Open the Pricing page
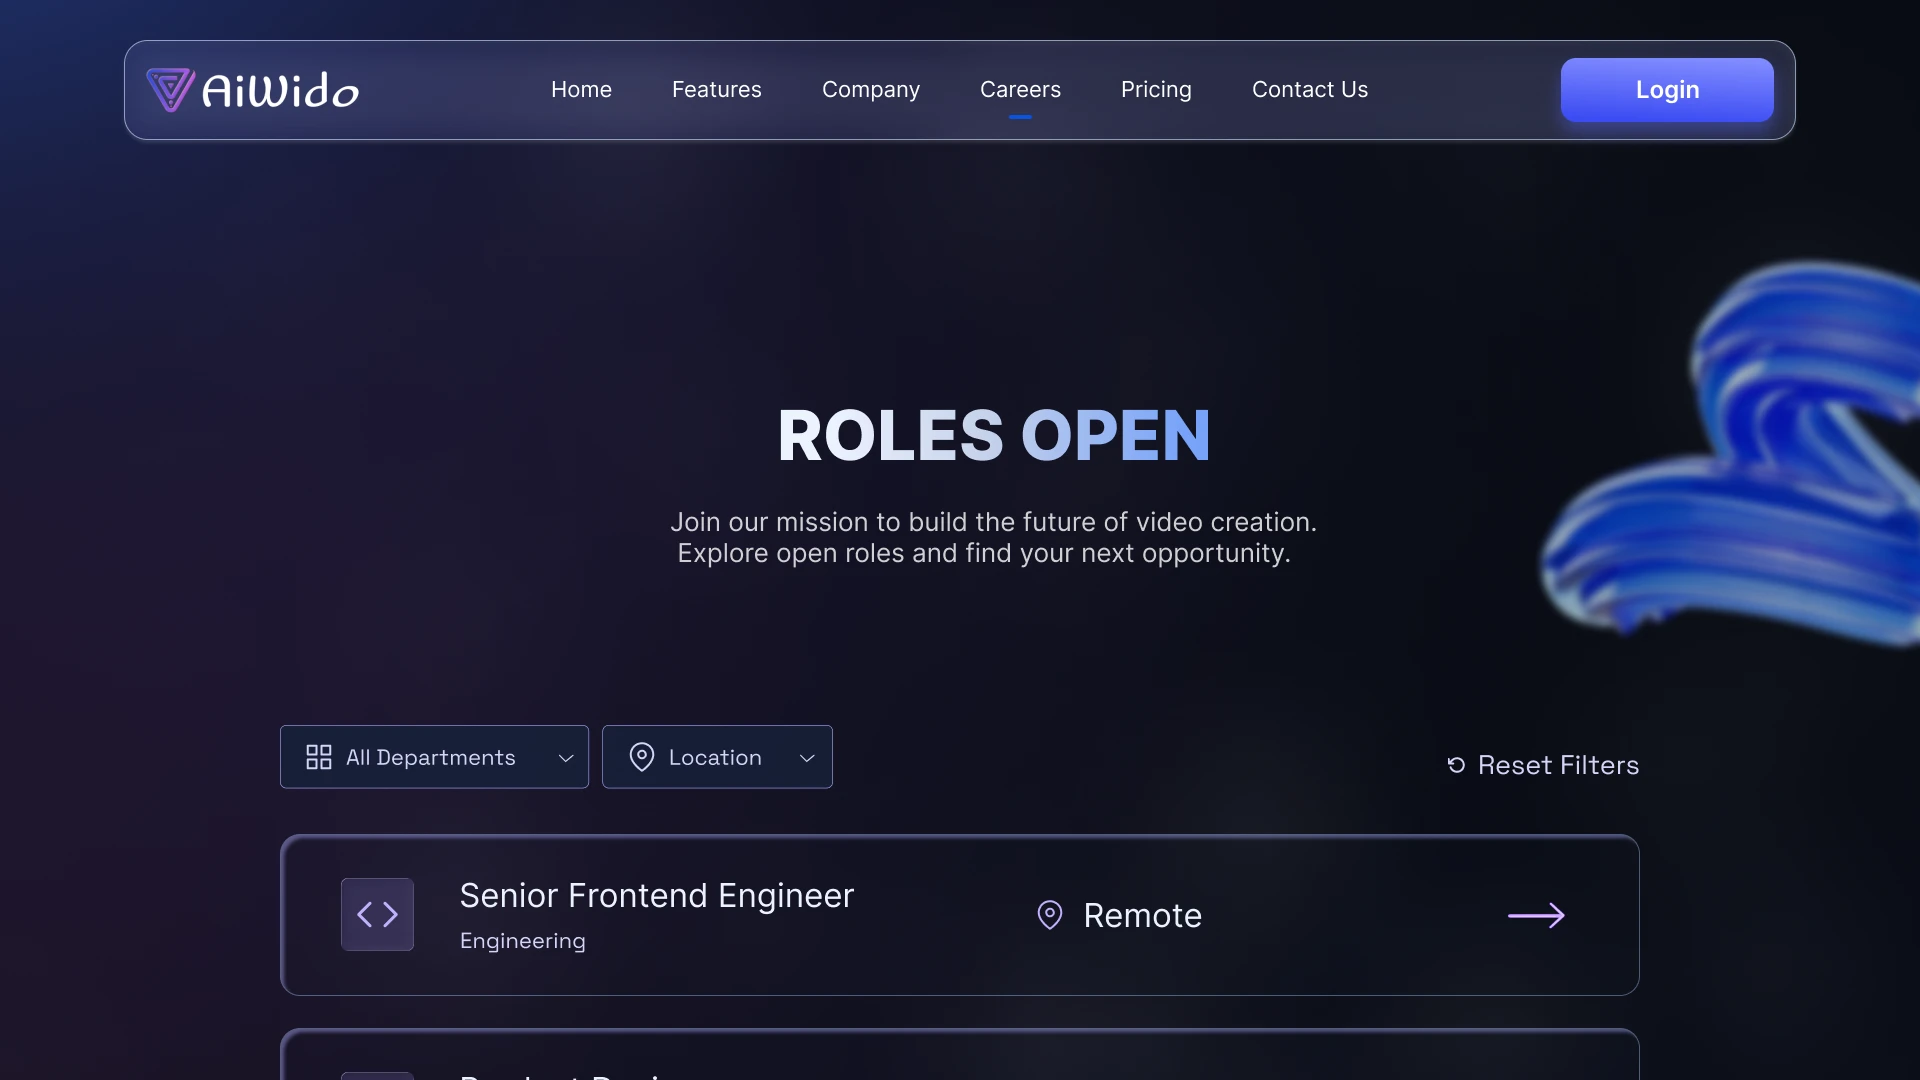Viewport: 1920px width, 1080px height. tap(1156, 90)
